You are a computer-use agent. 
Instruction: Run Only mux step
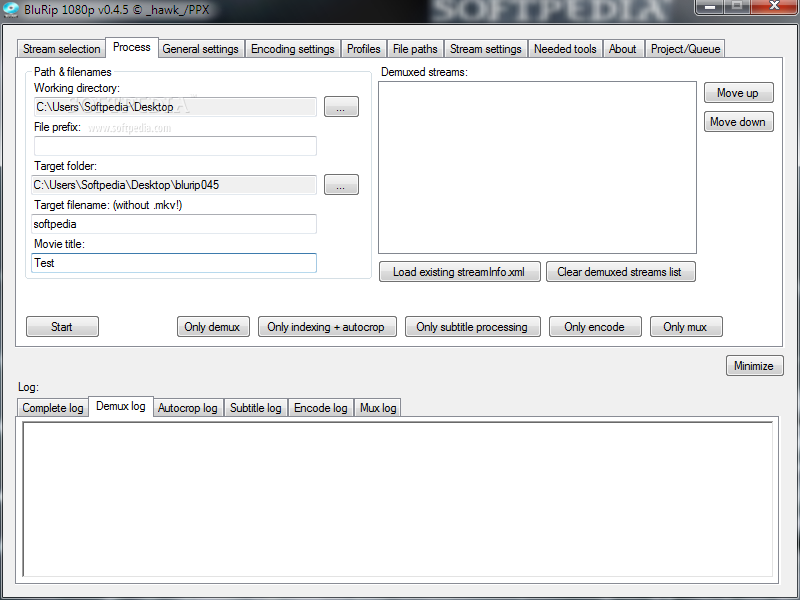[x=686, y=327]
